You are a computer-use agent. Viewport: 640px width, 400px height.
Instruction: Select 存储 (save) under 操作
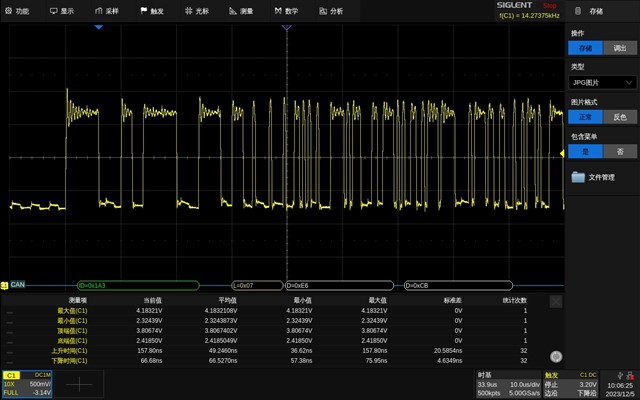585,48
